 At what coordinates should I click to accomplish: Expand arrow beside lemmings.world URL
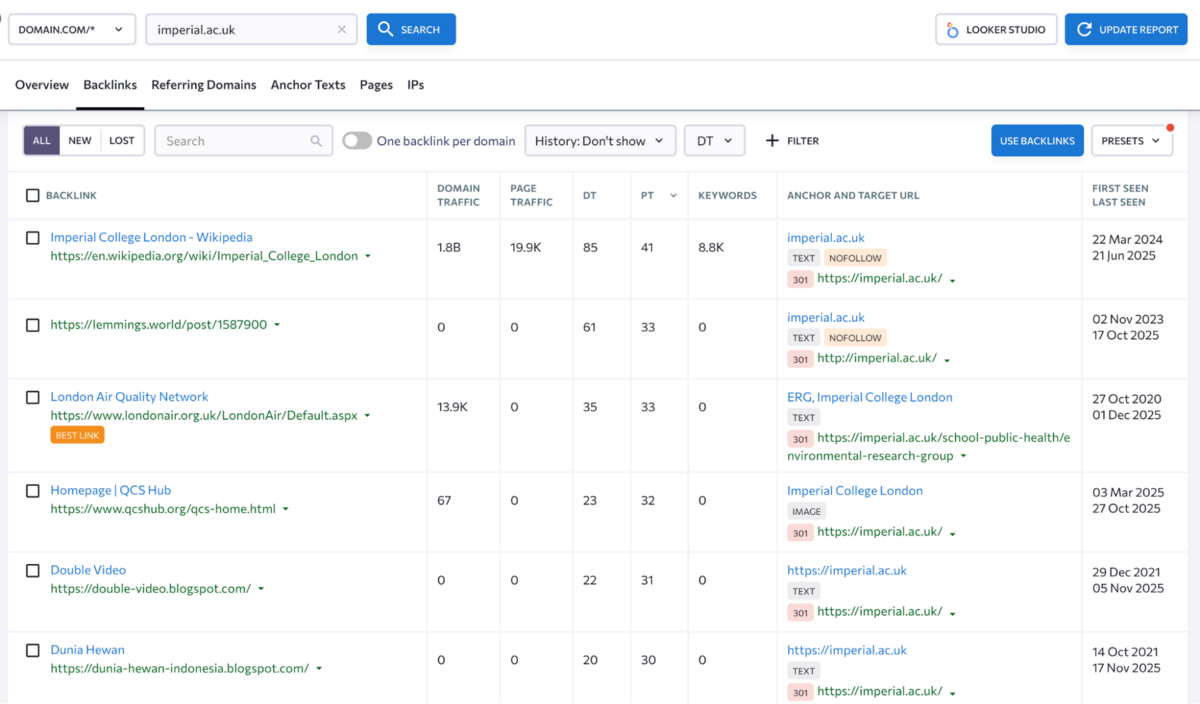click(x=277, y=325)
